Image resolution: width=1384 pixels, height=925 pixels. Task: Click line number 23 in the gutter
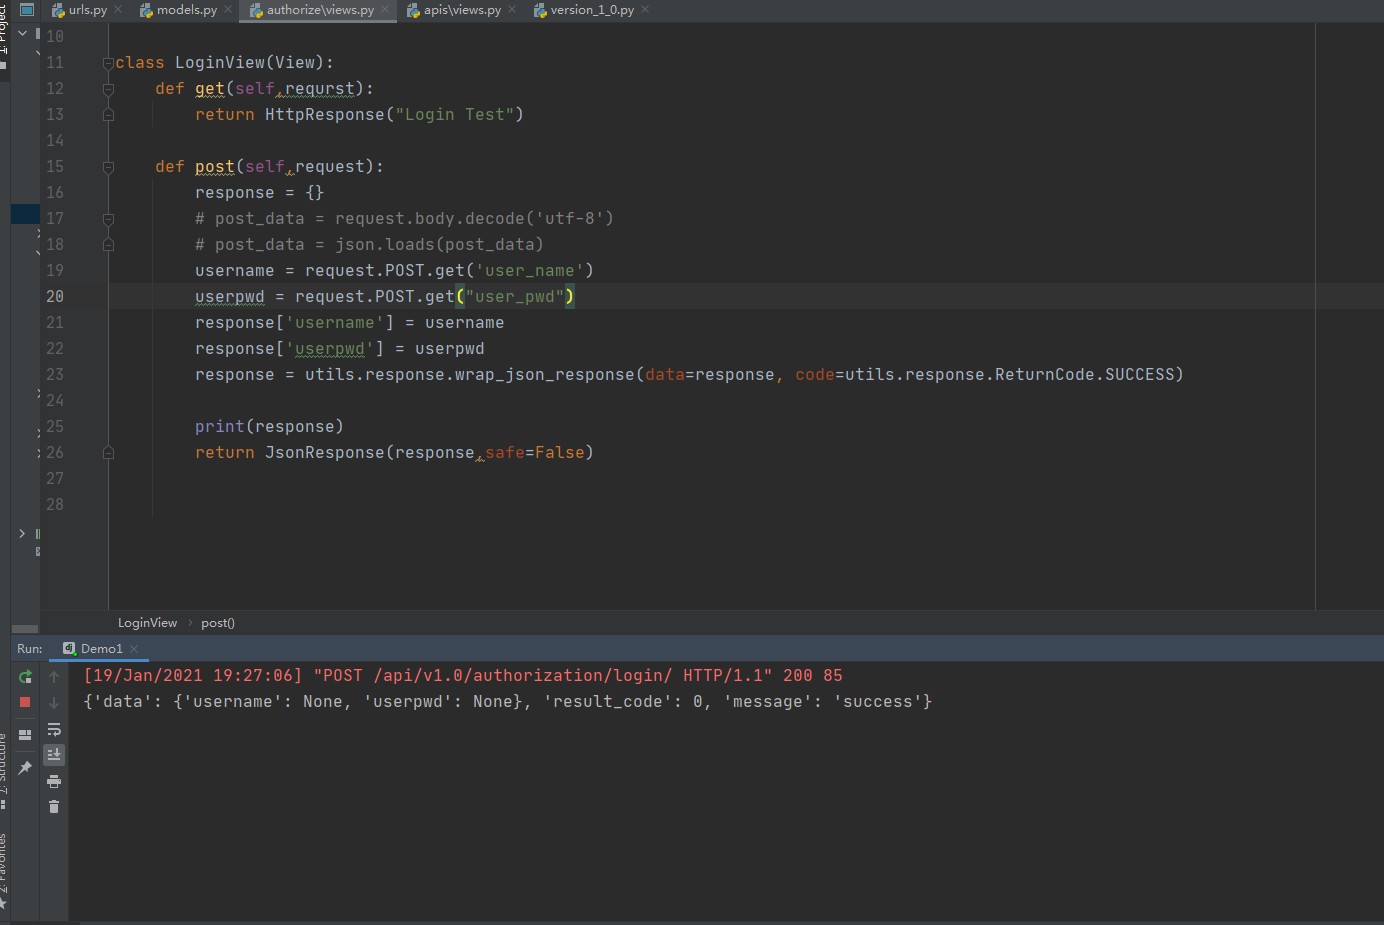[55, 375]
